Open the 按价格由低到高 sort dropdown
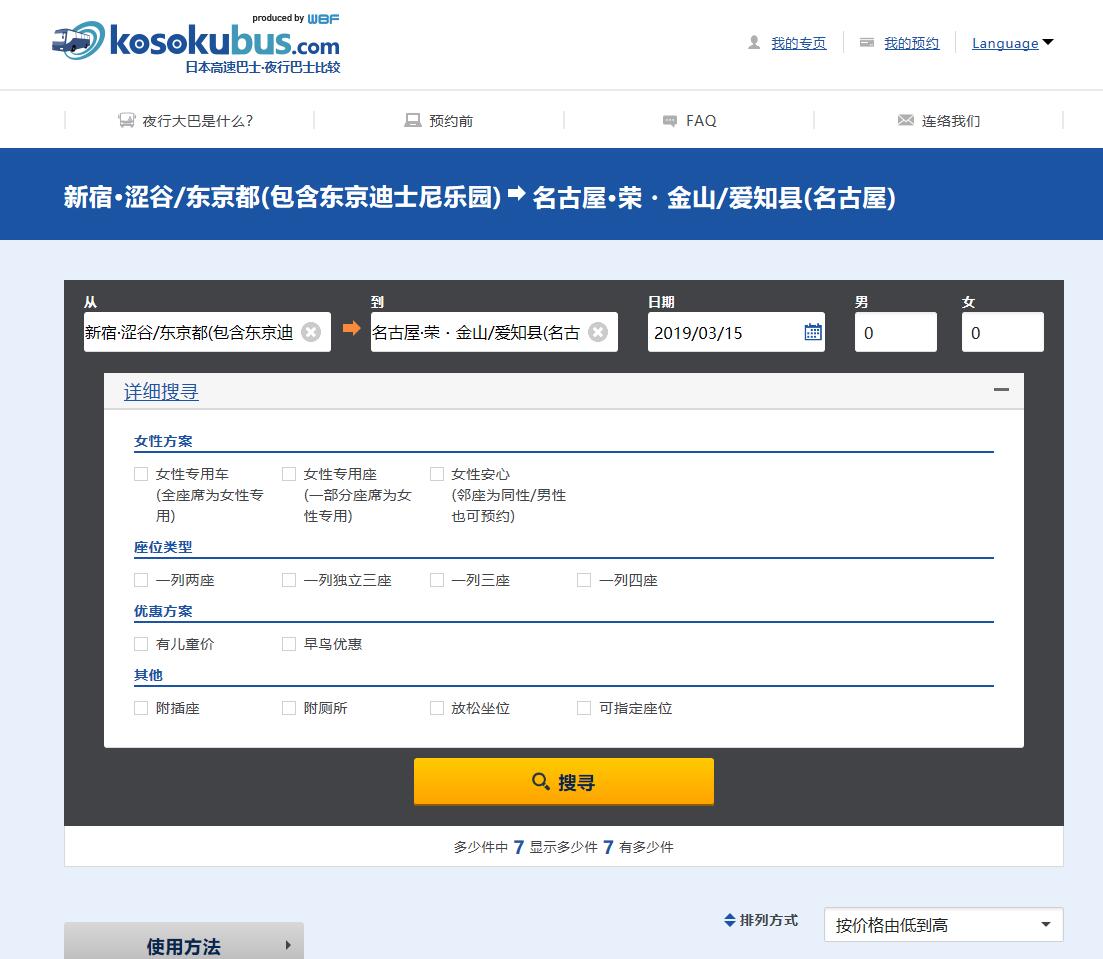Screen dimensions: 1103x959 (x=941, y=925)
